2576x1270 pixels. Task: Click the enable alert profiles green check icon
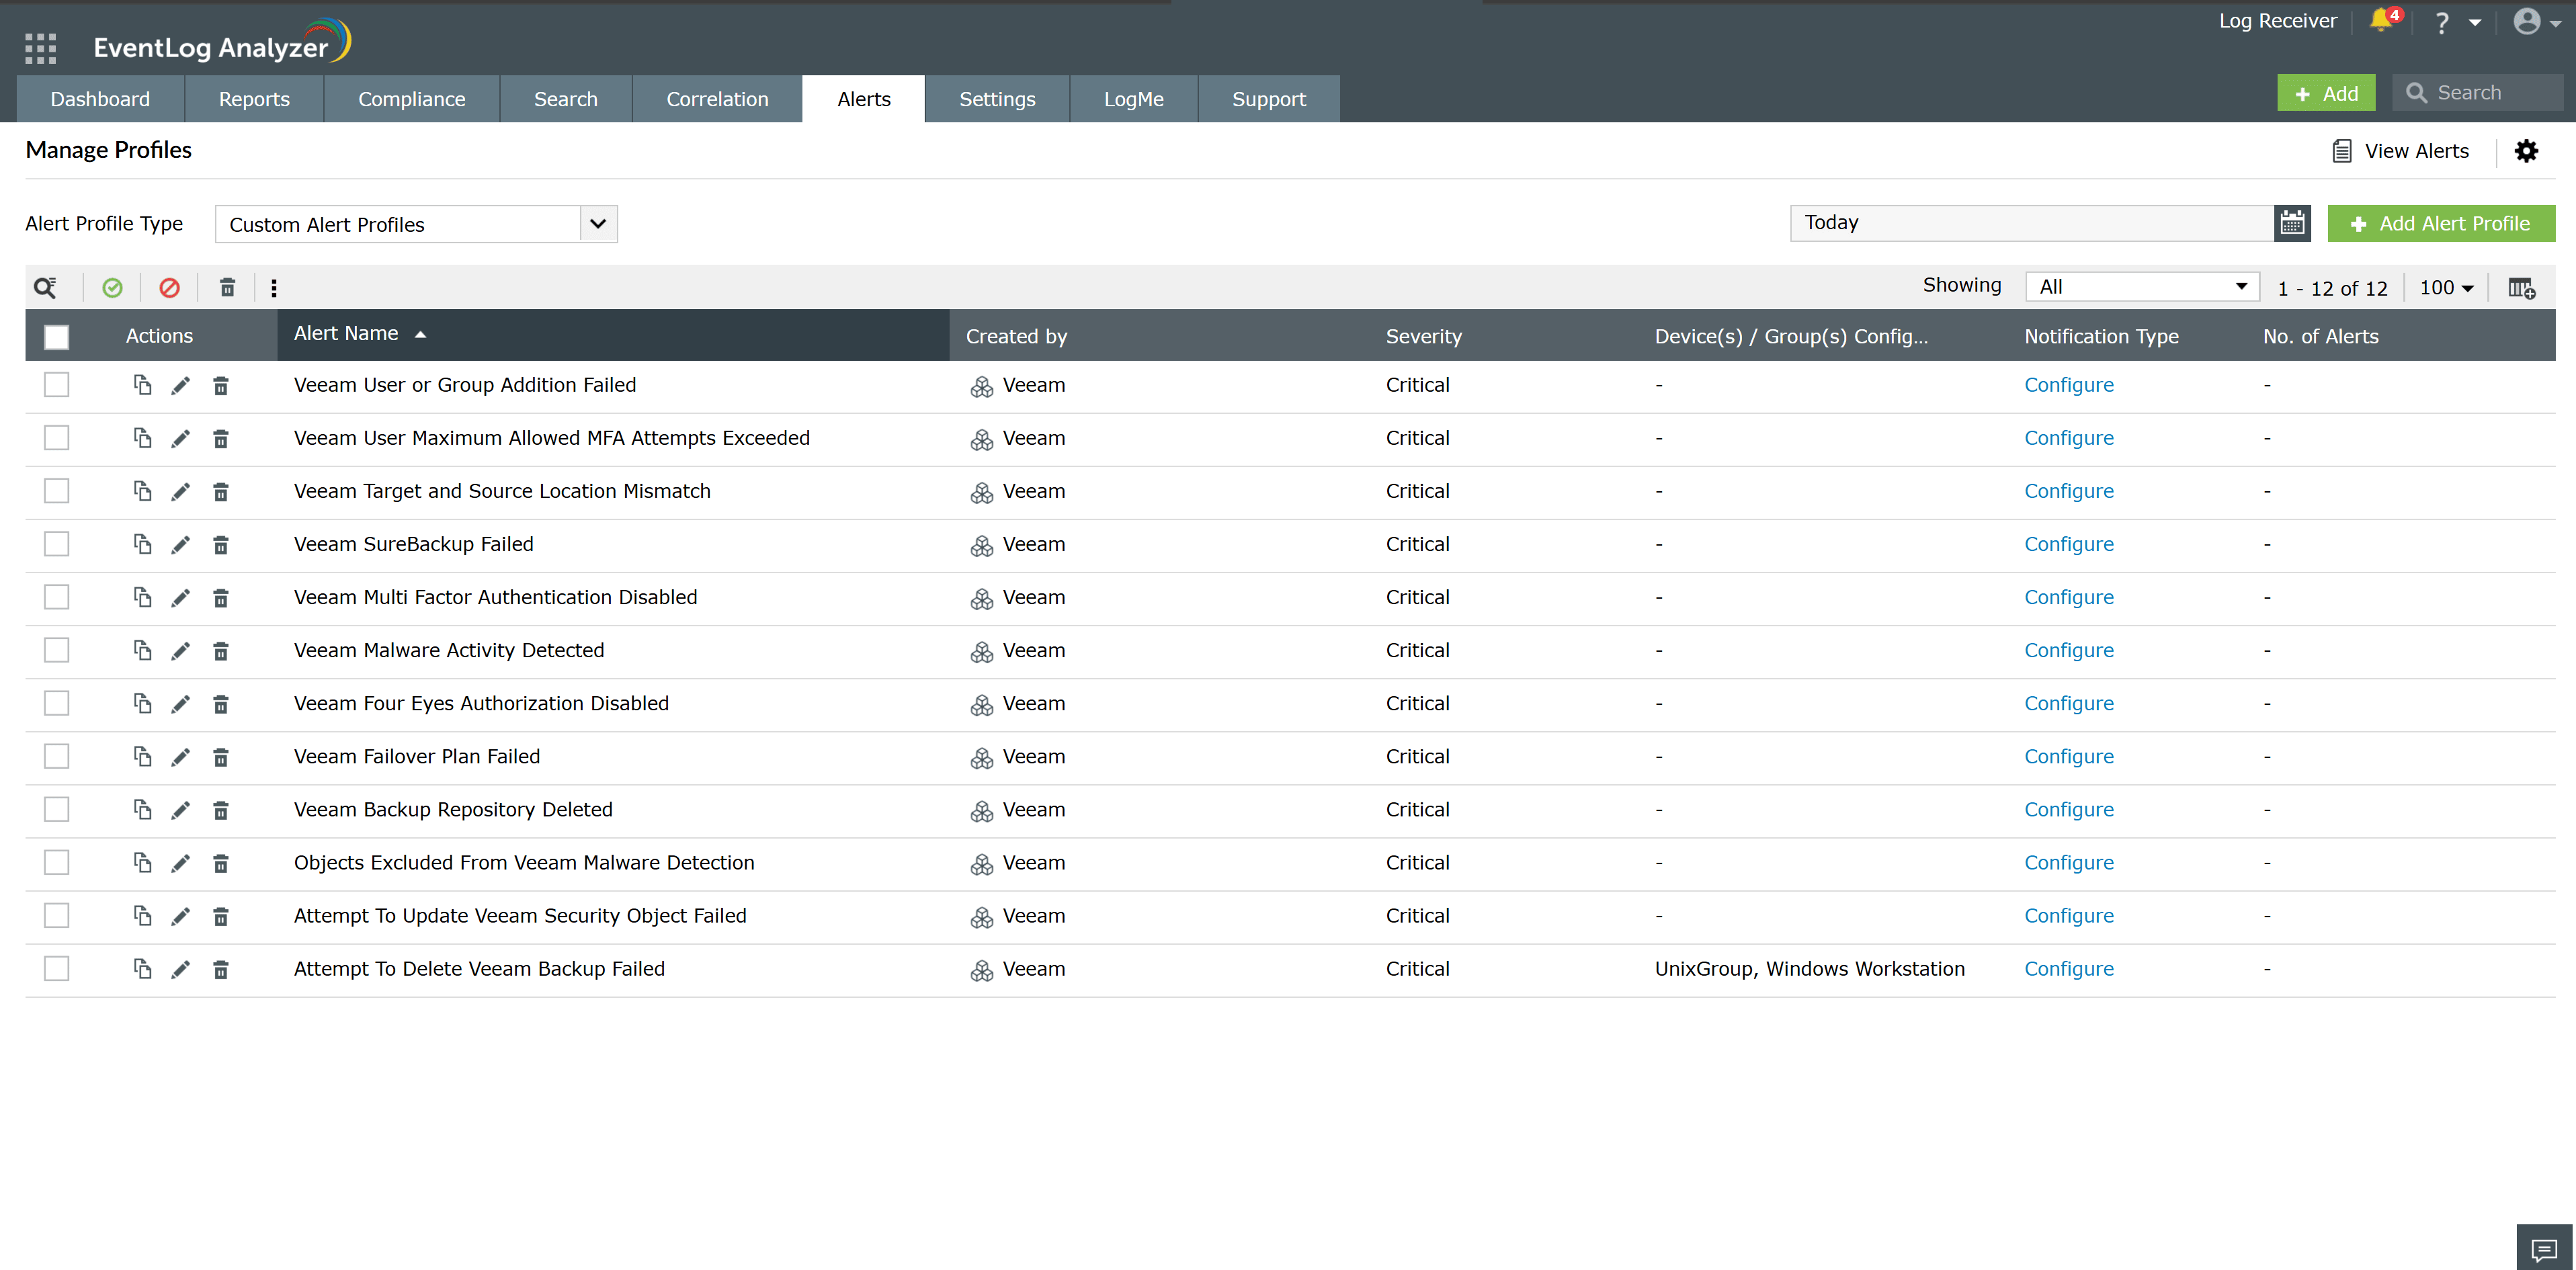click(112, 288)
